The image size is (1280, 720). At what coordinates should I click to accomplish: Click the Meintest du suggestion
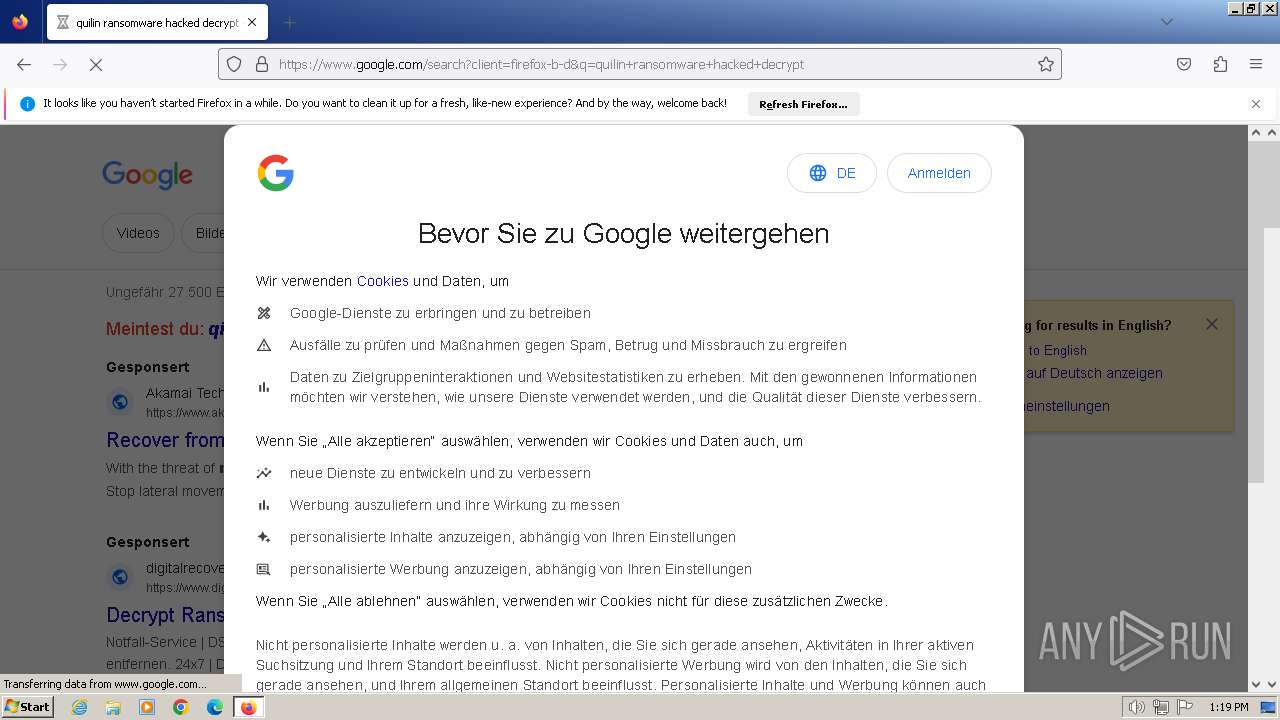pyautogui.click(x=165, y=329)
